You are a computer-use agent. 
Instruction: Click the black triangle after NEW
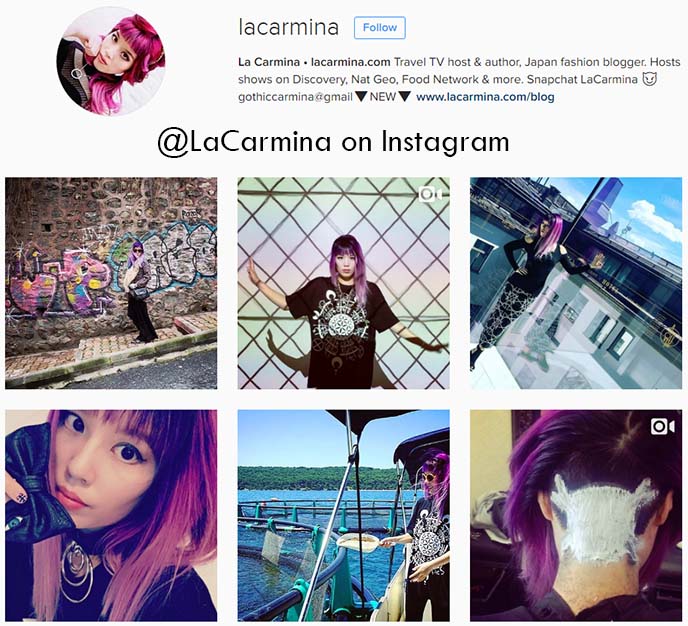click(x=405, y=97)
